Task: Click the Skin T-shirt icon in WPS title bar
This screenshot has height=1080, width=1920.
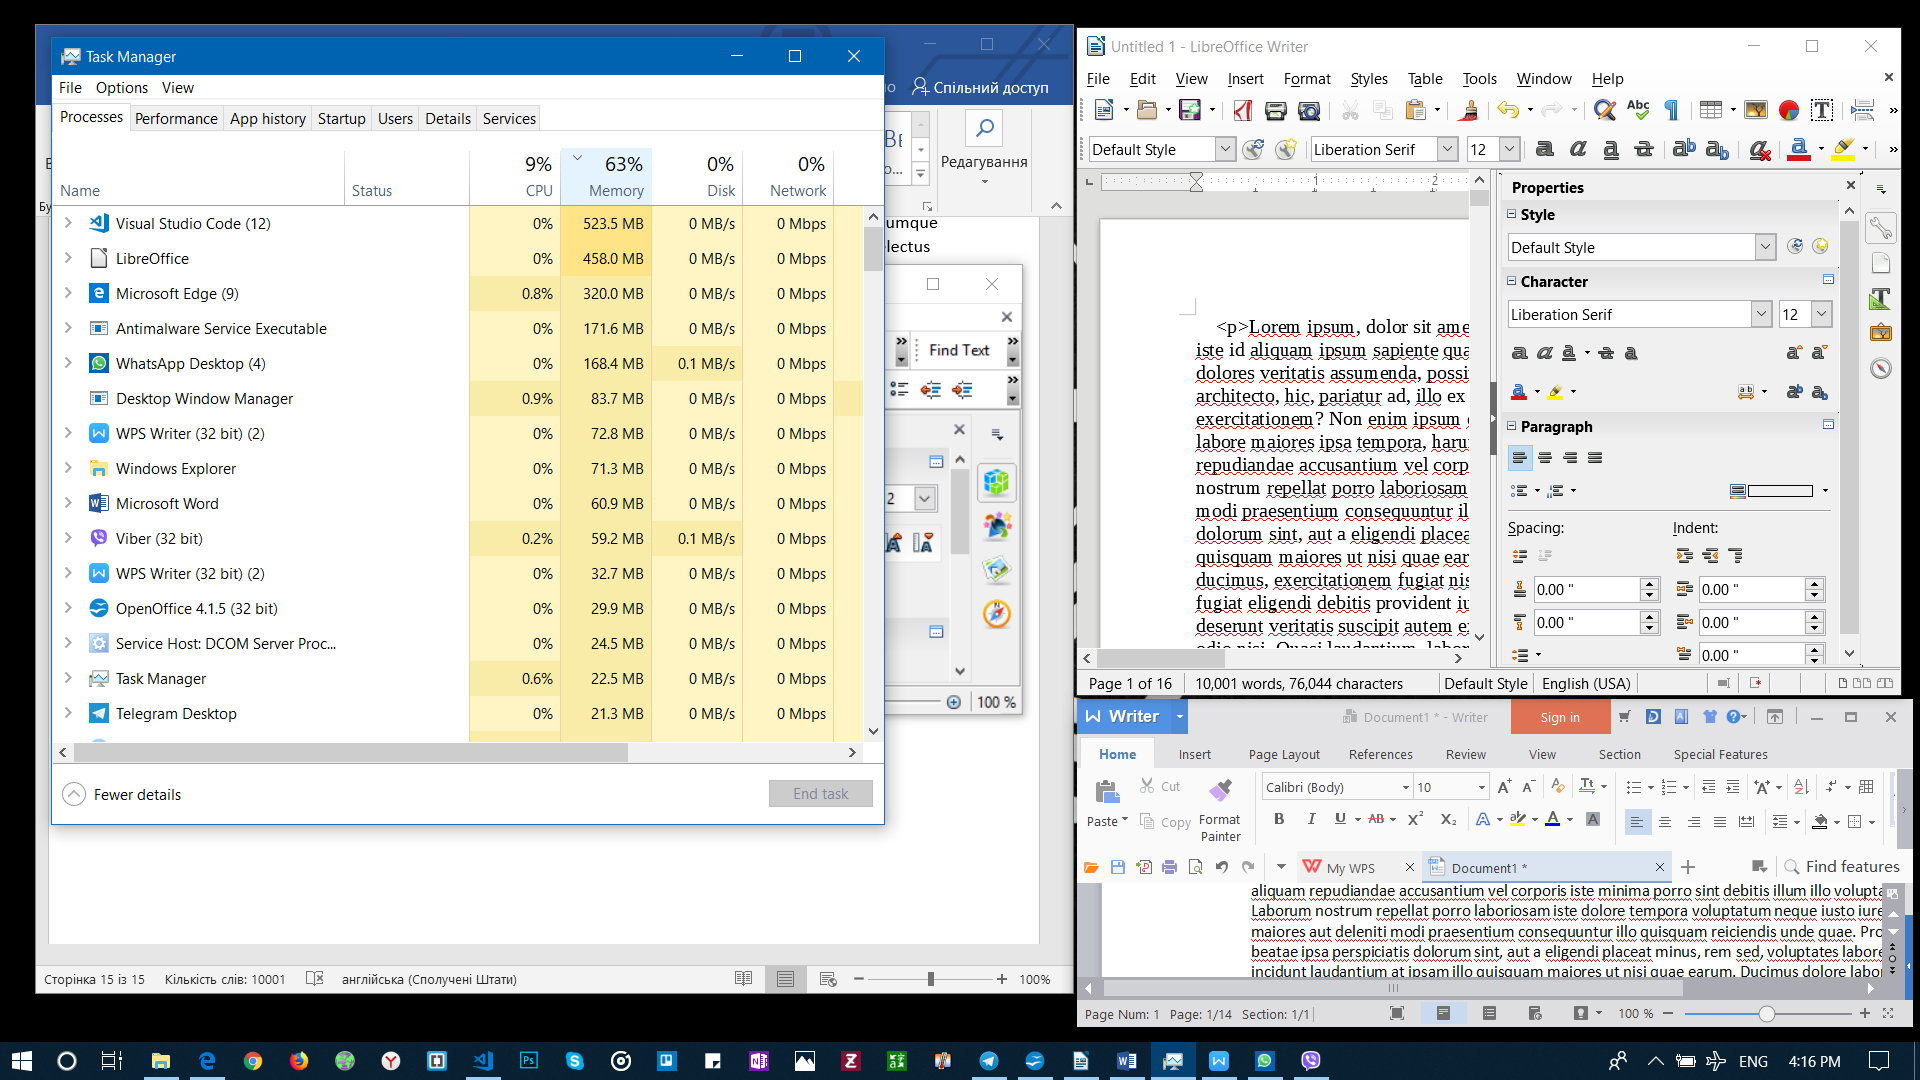Action: coord(1709,716)
